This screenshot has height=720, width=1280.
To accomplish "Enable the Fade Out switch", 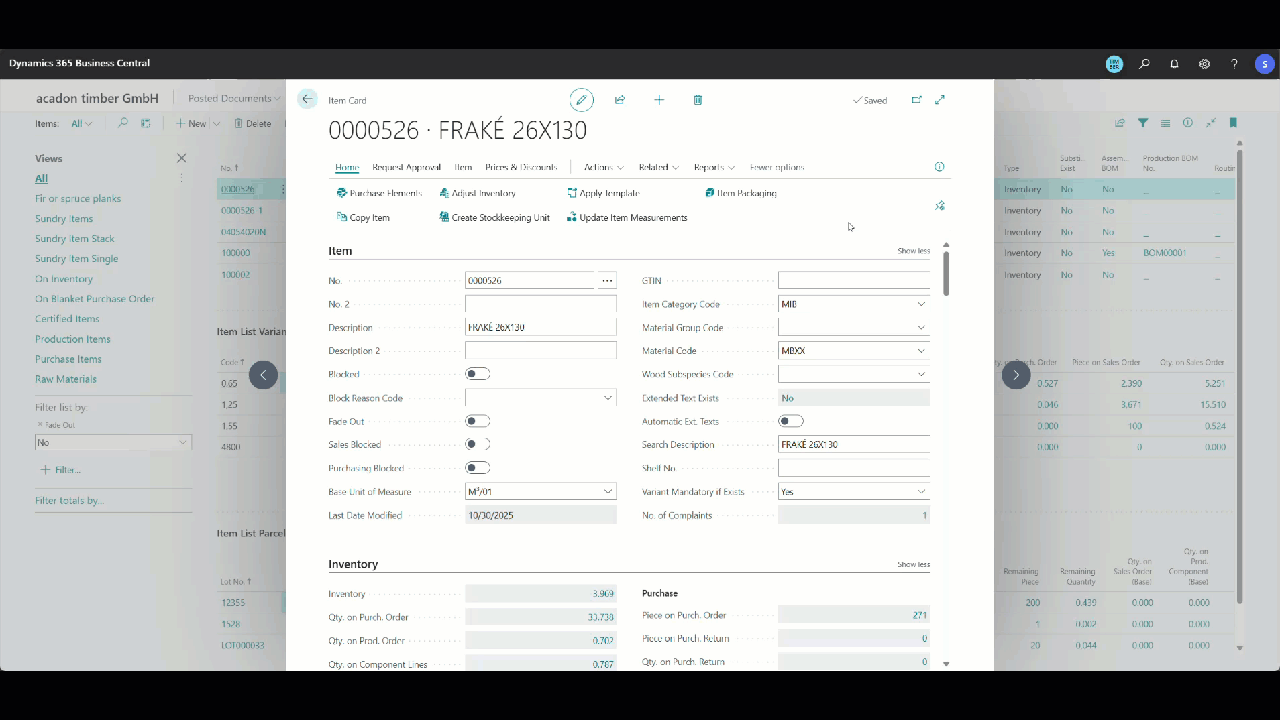I will point(477,421).
